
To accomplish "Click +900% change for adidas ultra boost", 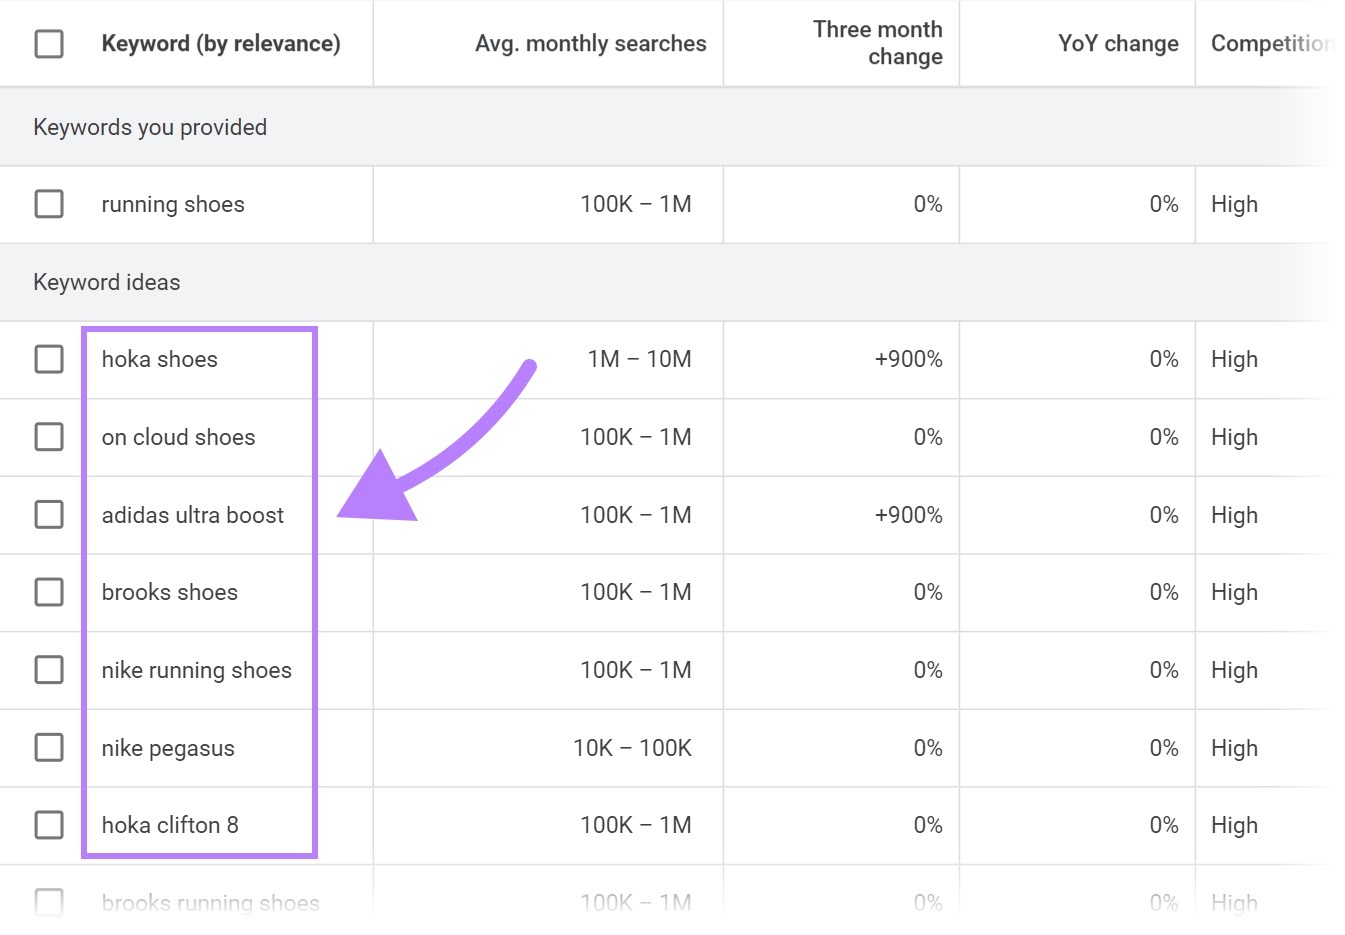I will (908, 515).
